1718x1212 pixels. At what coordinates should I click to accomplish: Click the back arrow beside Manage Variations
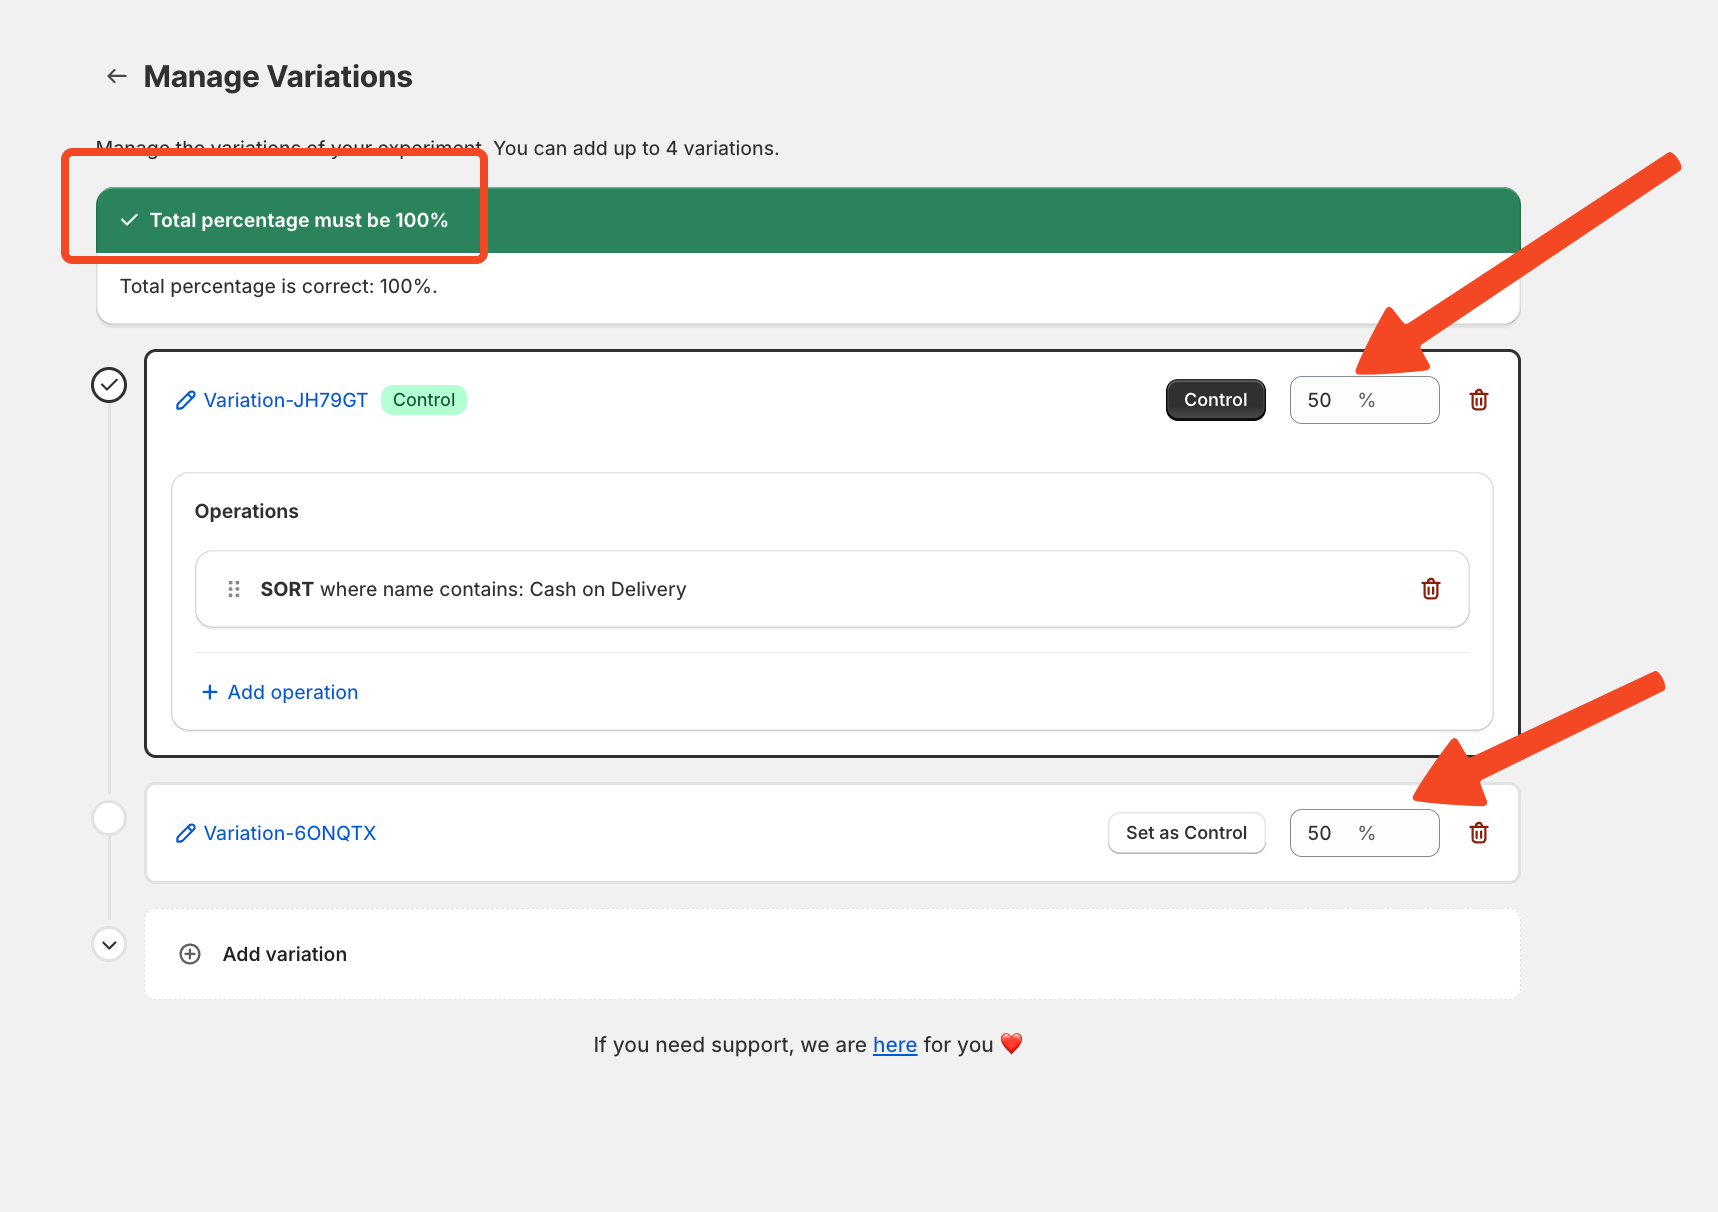click(x=117, y=76)
